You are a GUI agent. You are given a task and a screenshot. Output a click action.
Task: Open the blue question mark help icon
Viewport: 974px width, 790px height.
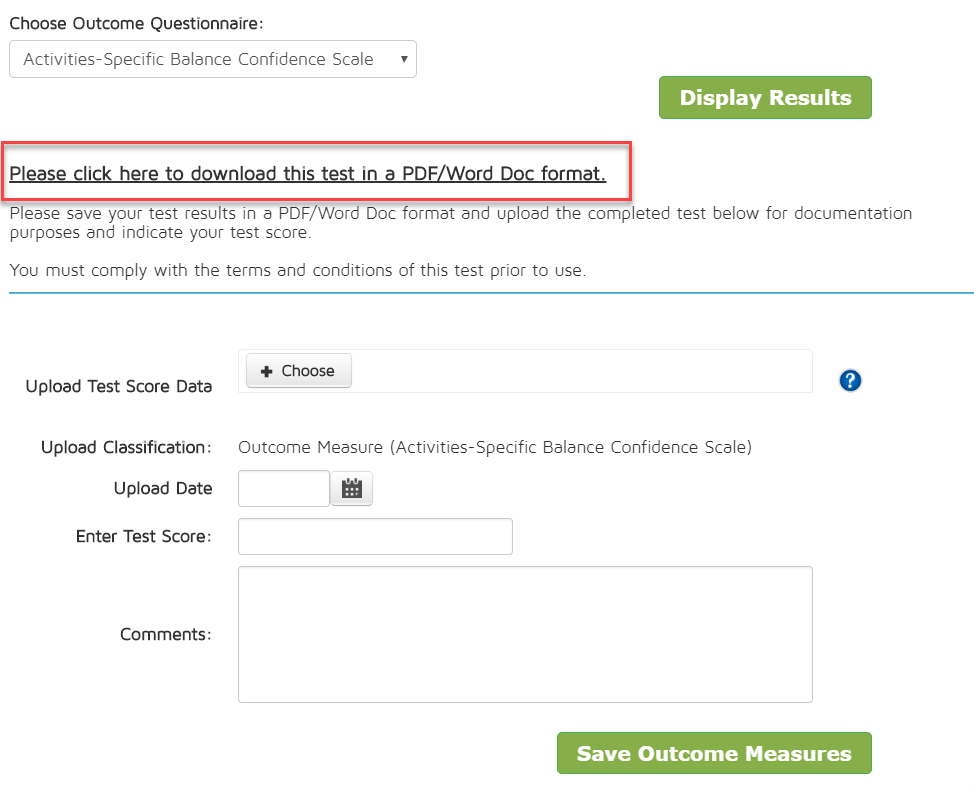pyautogui.click(x=851, y=380)
